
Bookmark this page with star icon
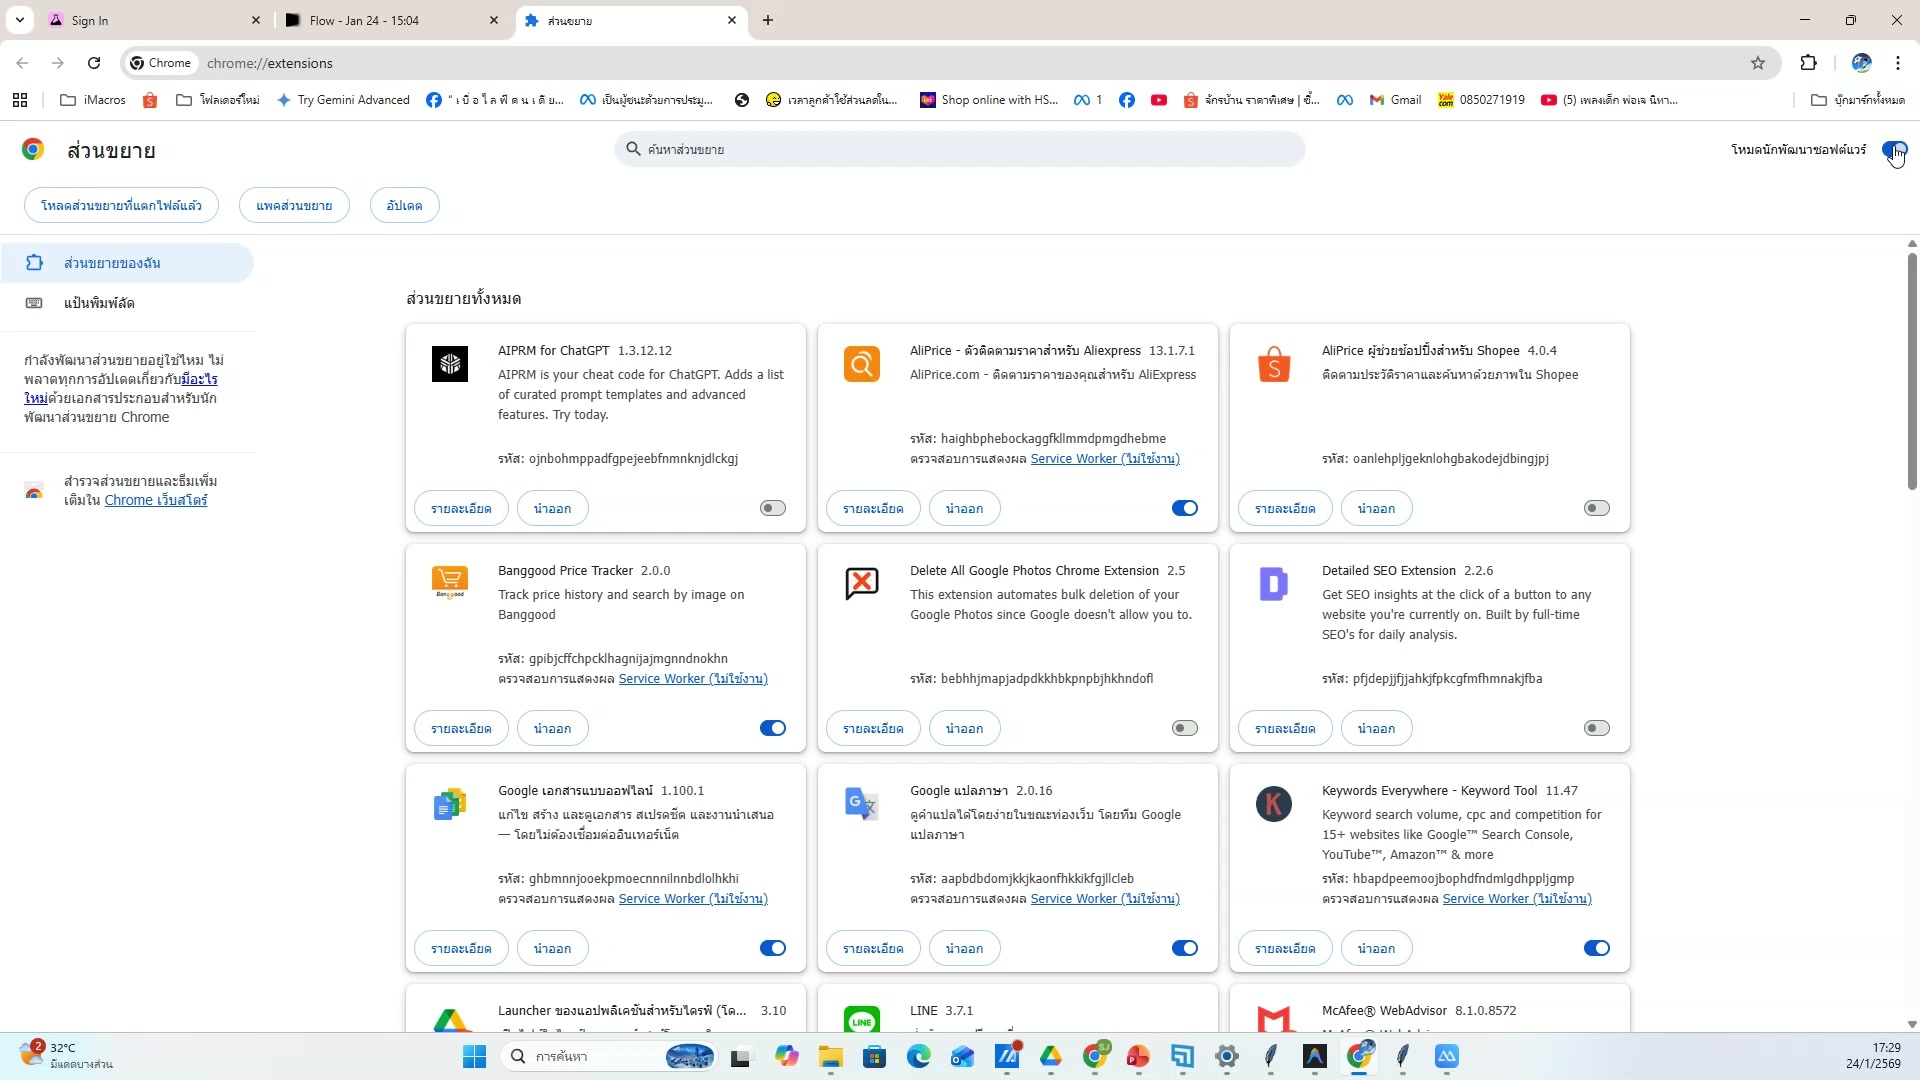click(x=1758, y=63)
